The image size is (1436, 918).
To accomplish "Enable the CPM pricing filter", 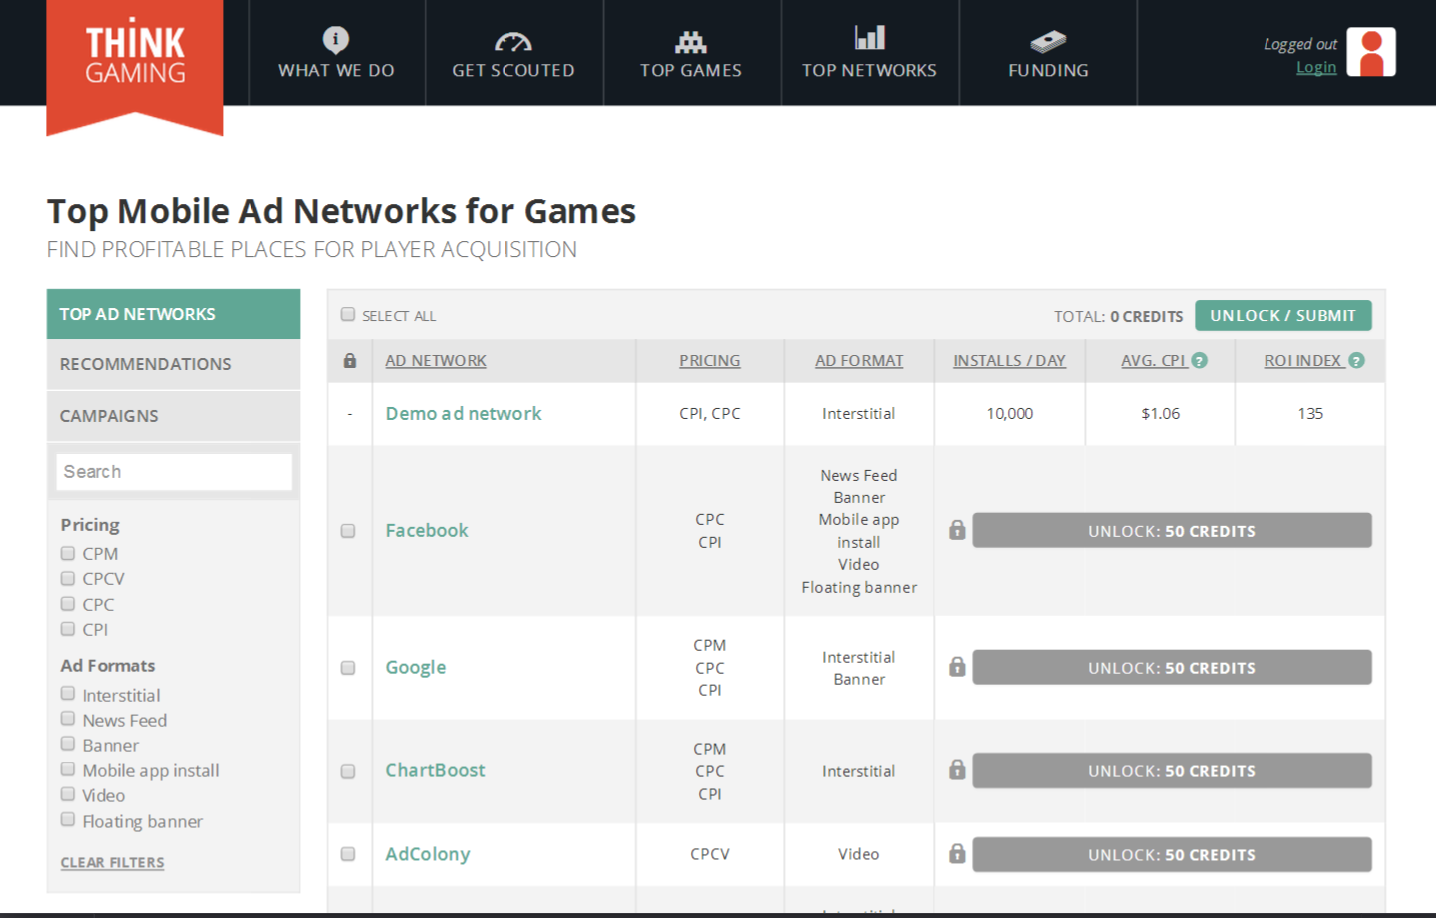I will (68, 553).
